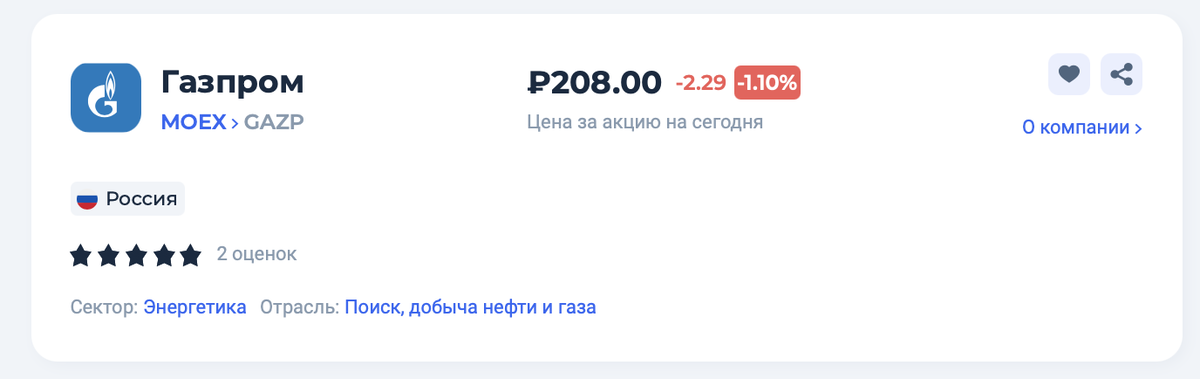Click the -1.10% change badge
The height and width of the screenshot is (379, 1200).
click(x=767, y=83)
